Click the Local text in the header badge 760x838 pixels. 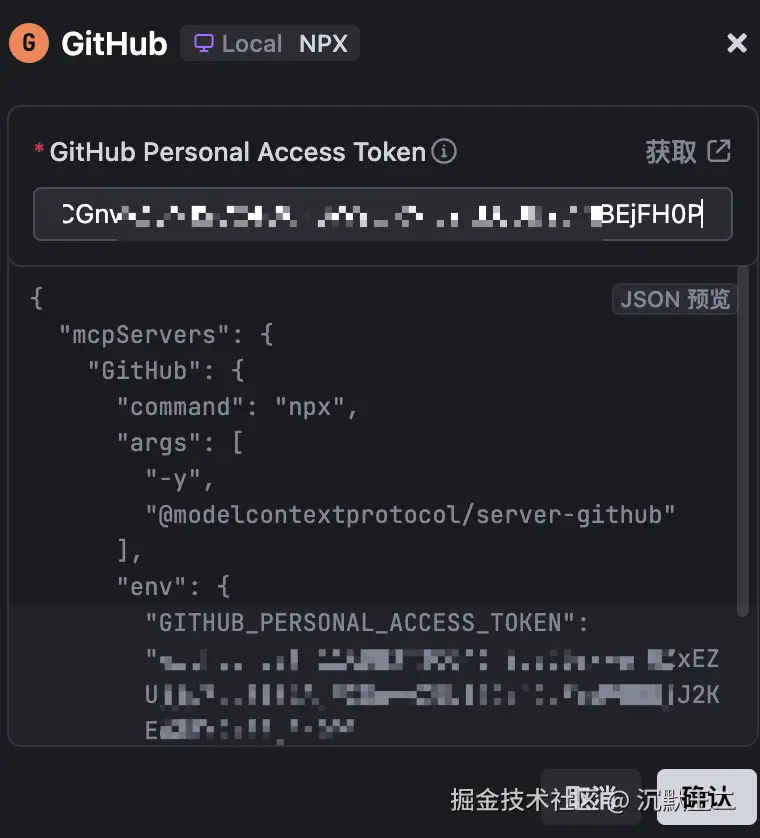252,44
